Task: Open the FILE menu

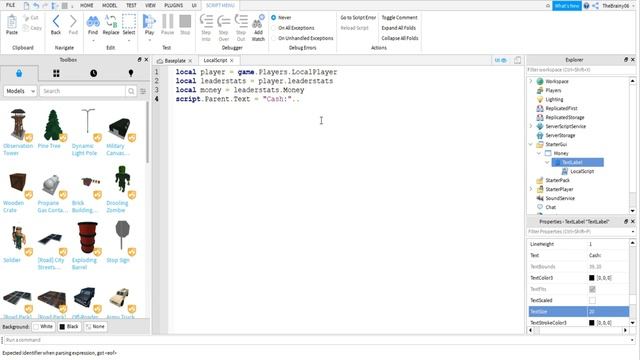Action: [x=11, y=5]
